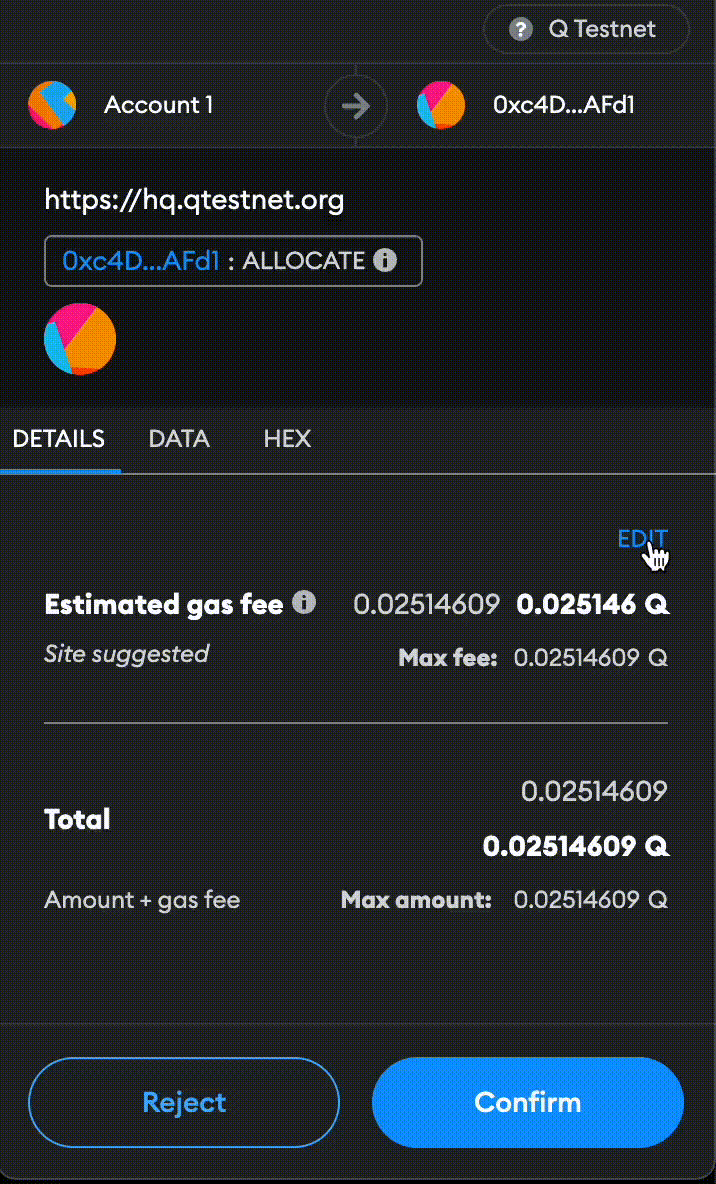This screenshot has height=1184, width=716.
Task: Open the Q Testnet network selector
Action: click(586, 29)
